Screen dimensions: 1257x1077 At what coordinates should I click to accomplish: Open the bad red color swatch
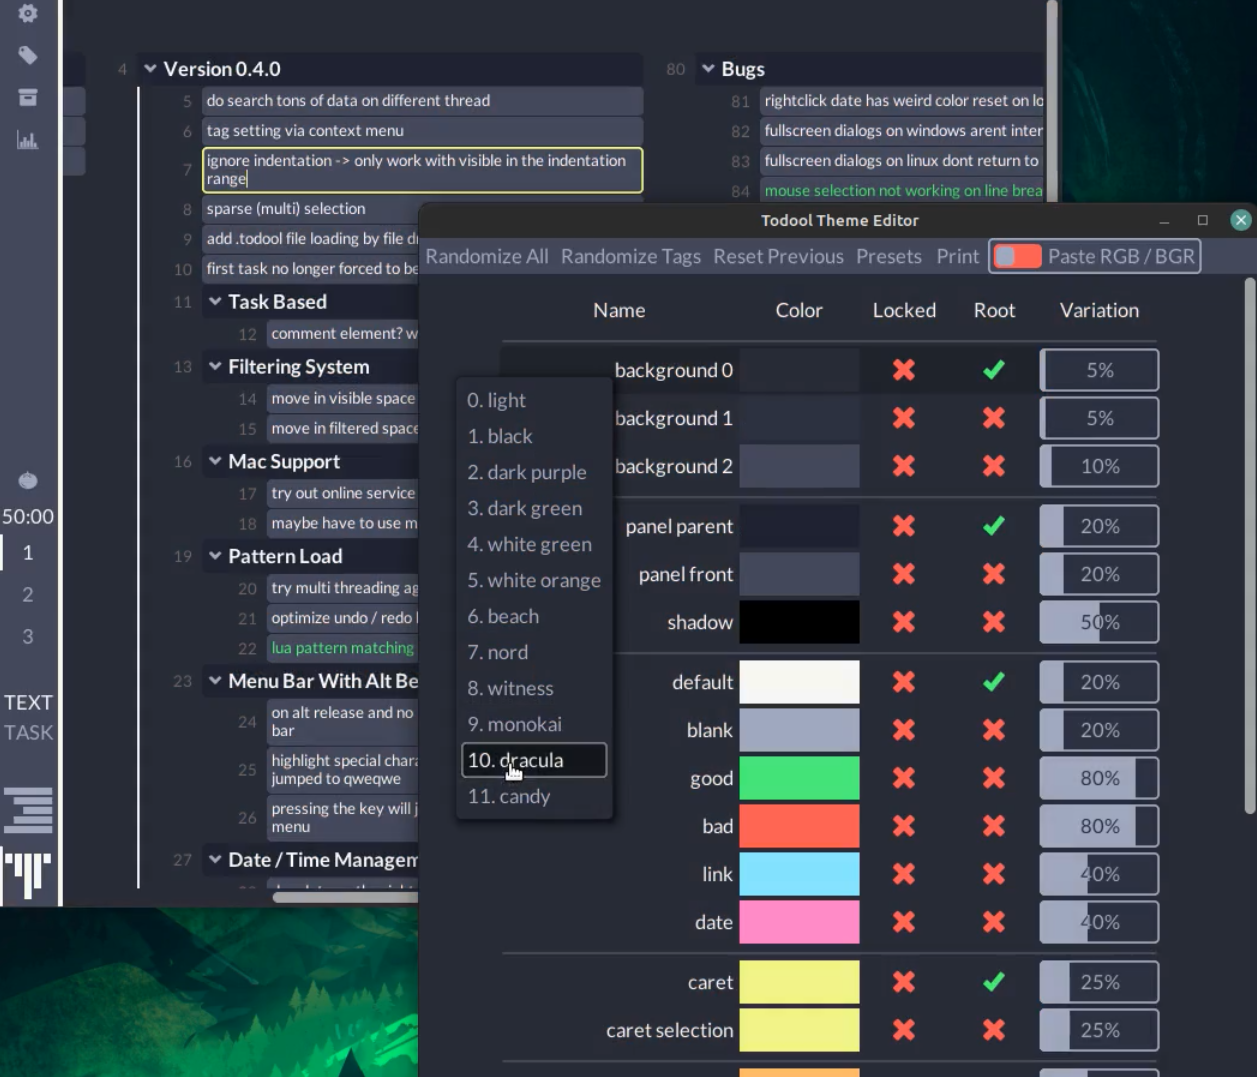click(799, 826)
